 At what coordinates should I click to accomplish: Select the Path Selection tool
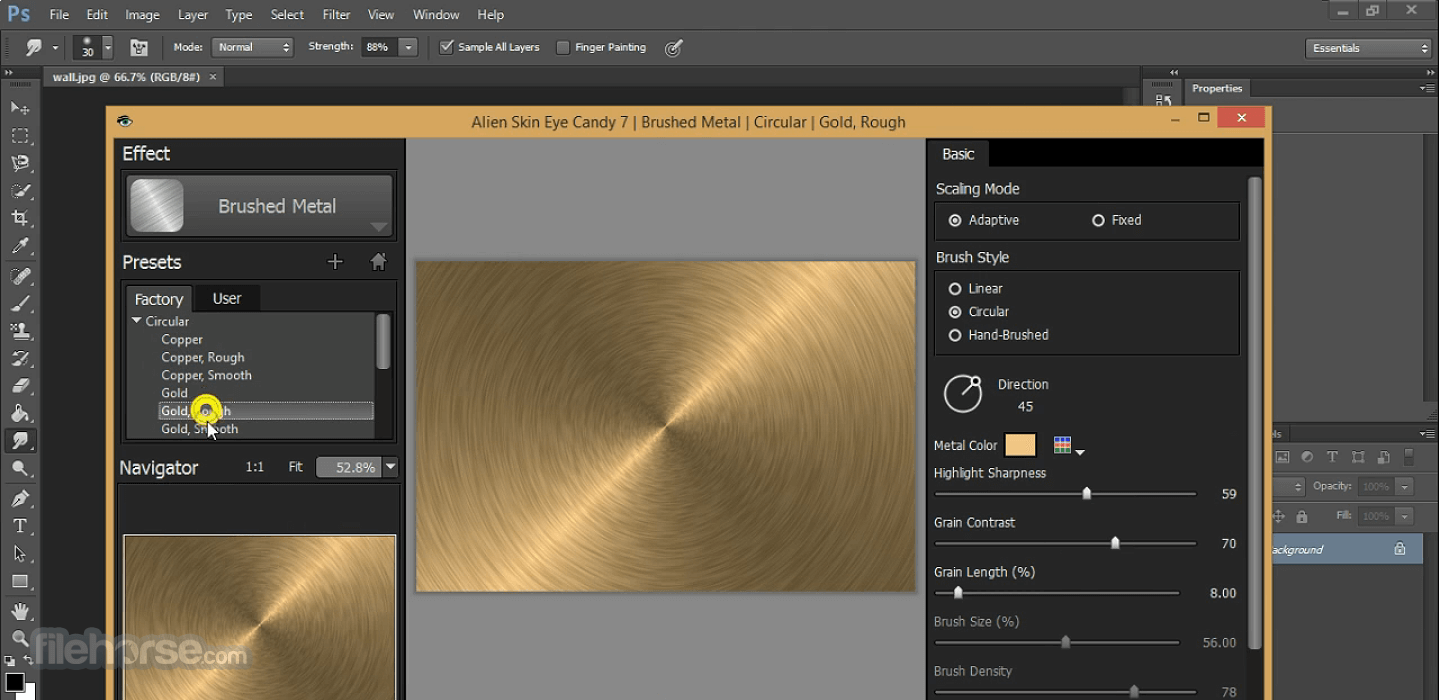pyautogui.click(x=19, y=553)
